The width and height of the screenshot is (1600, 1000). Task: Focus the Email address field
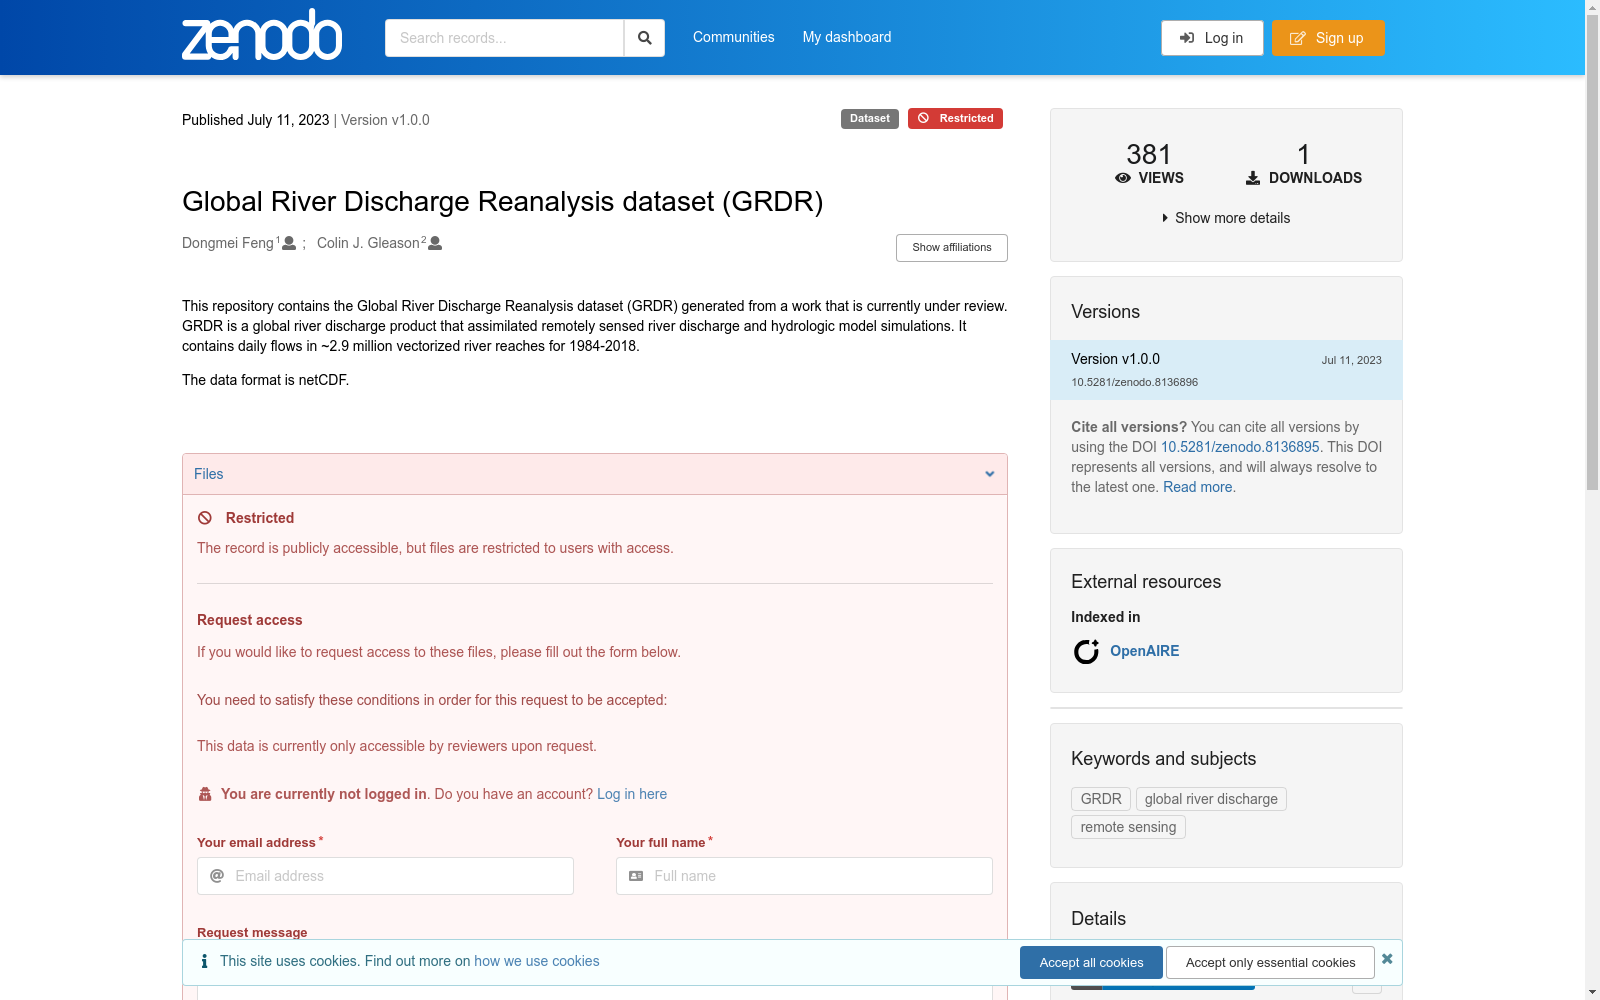pyautogui.click(x=385, y=876)
